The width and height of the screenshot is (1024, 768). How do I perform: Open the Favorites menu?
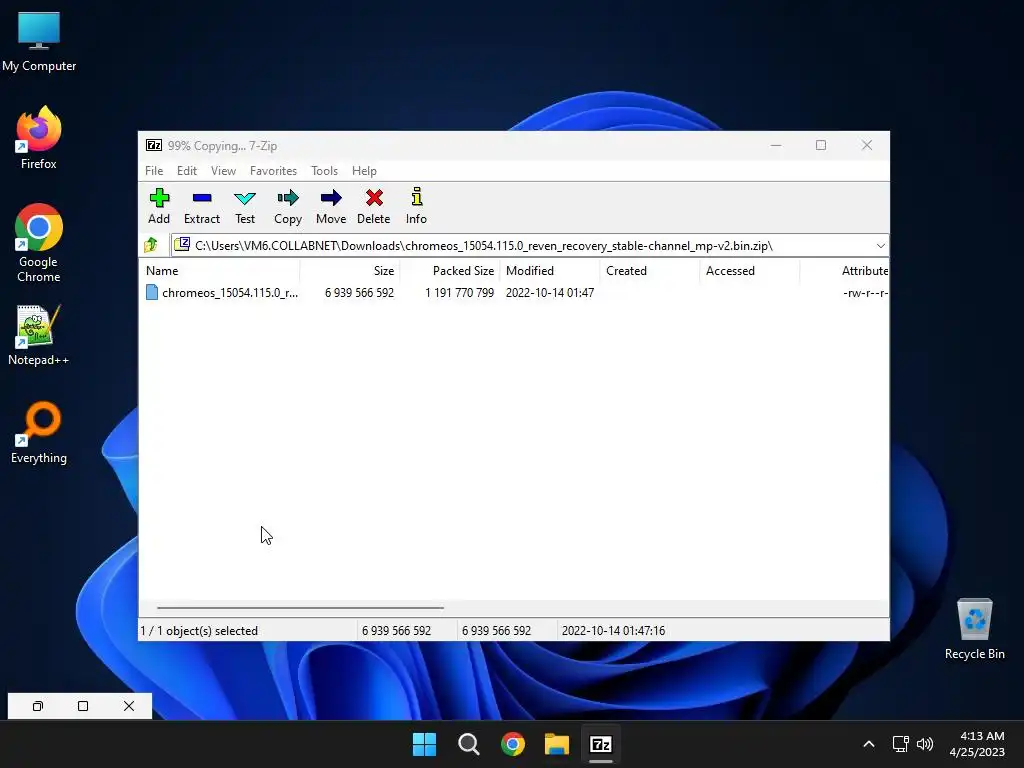point(274,170)
